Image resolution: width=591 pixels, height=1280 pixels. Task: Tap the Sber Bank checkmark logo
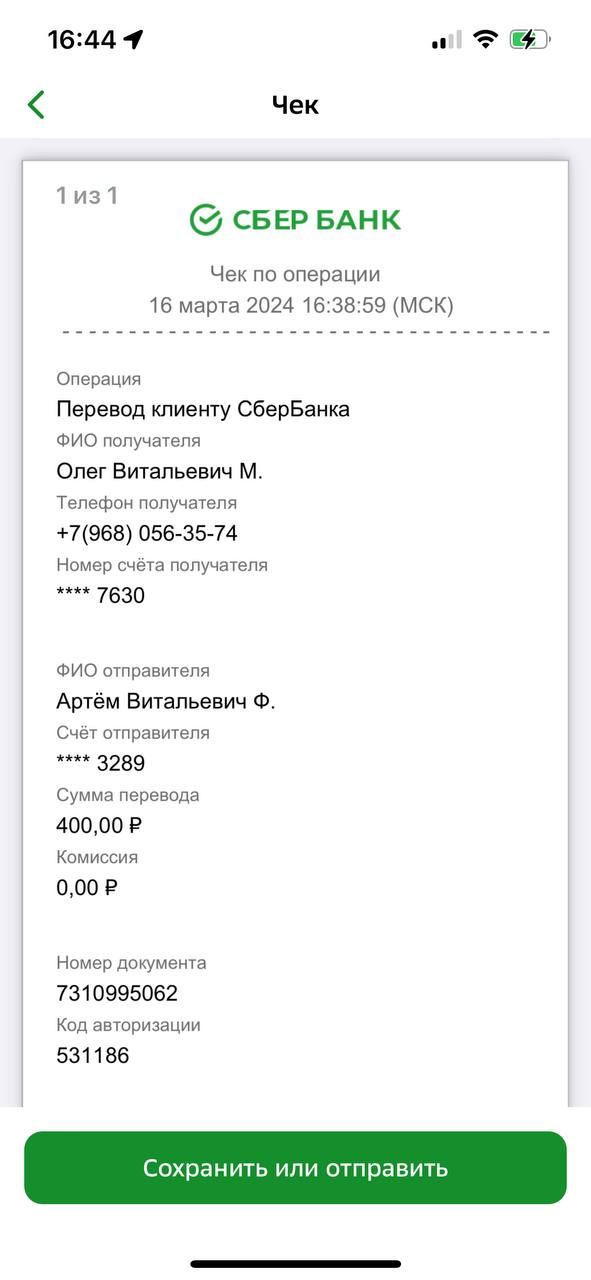[x=205, y=220]
